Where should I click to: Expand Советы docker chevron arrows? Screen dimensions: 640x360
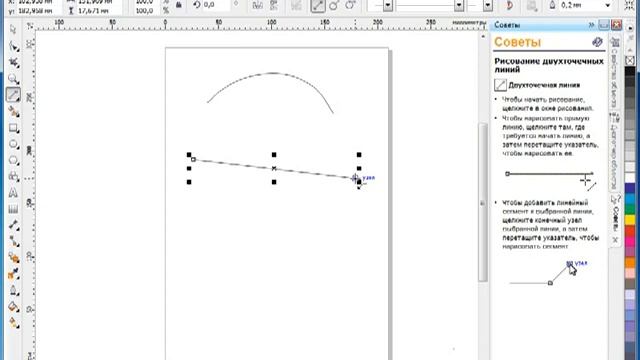pyautogui.click(x=591, y=25)
